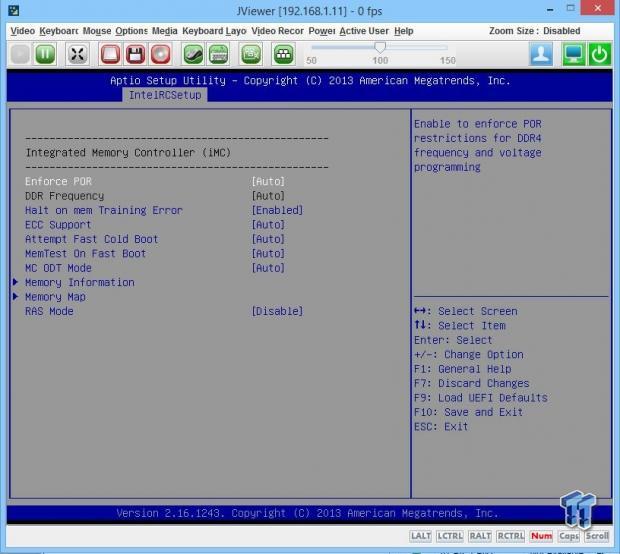Viewport: 620px width, 554px height.
Task: Open ECC Support [Auto] value
Action: point(268,225)
